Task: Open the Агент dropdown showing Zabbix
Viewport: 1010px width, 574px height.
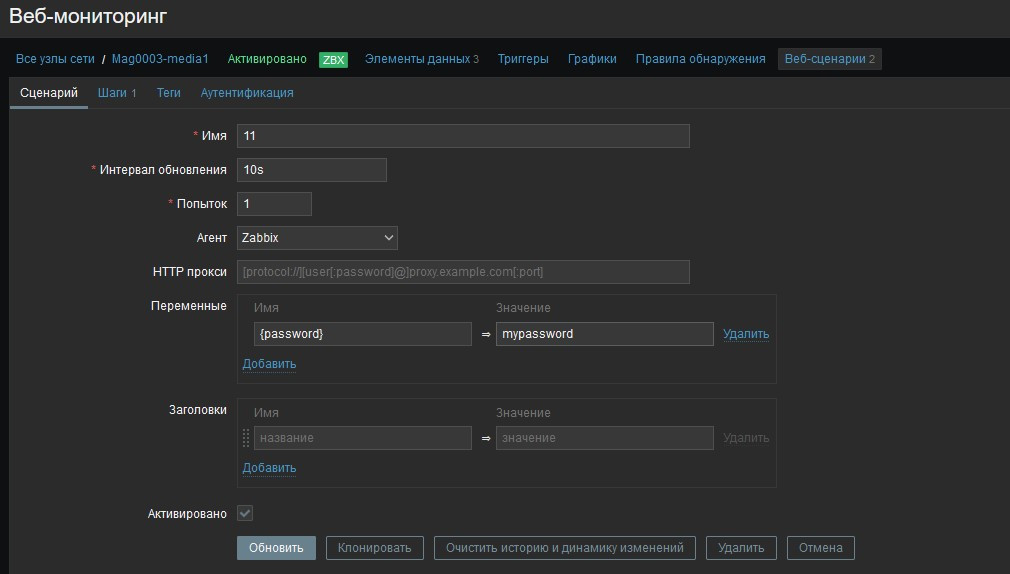Action: click(317, 238)
